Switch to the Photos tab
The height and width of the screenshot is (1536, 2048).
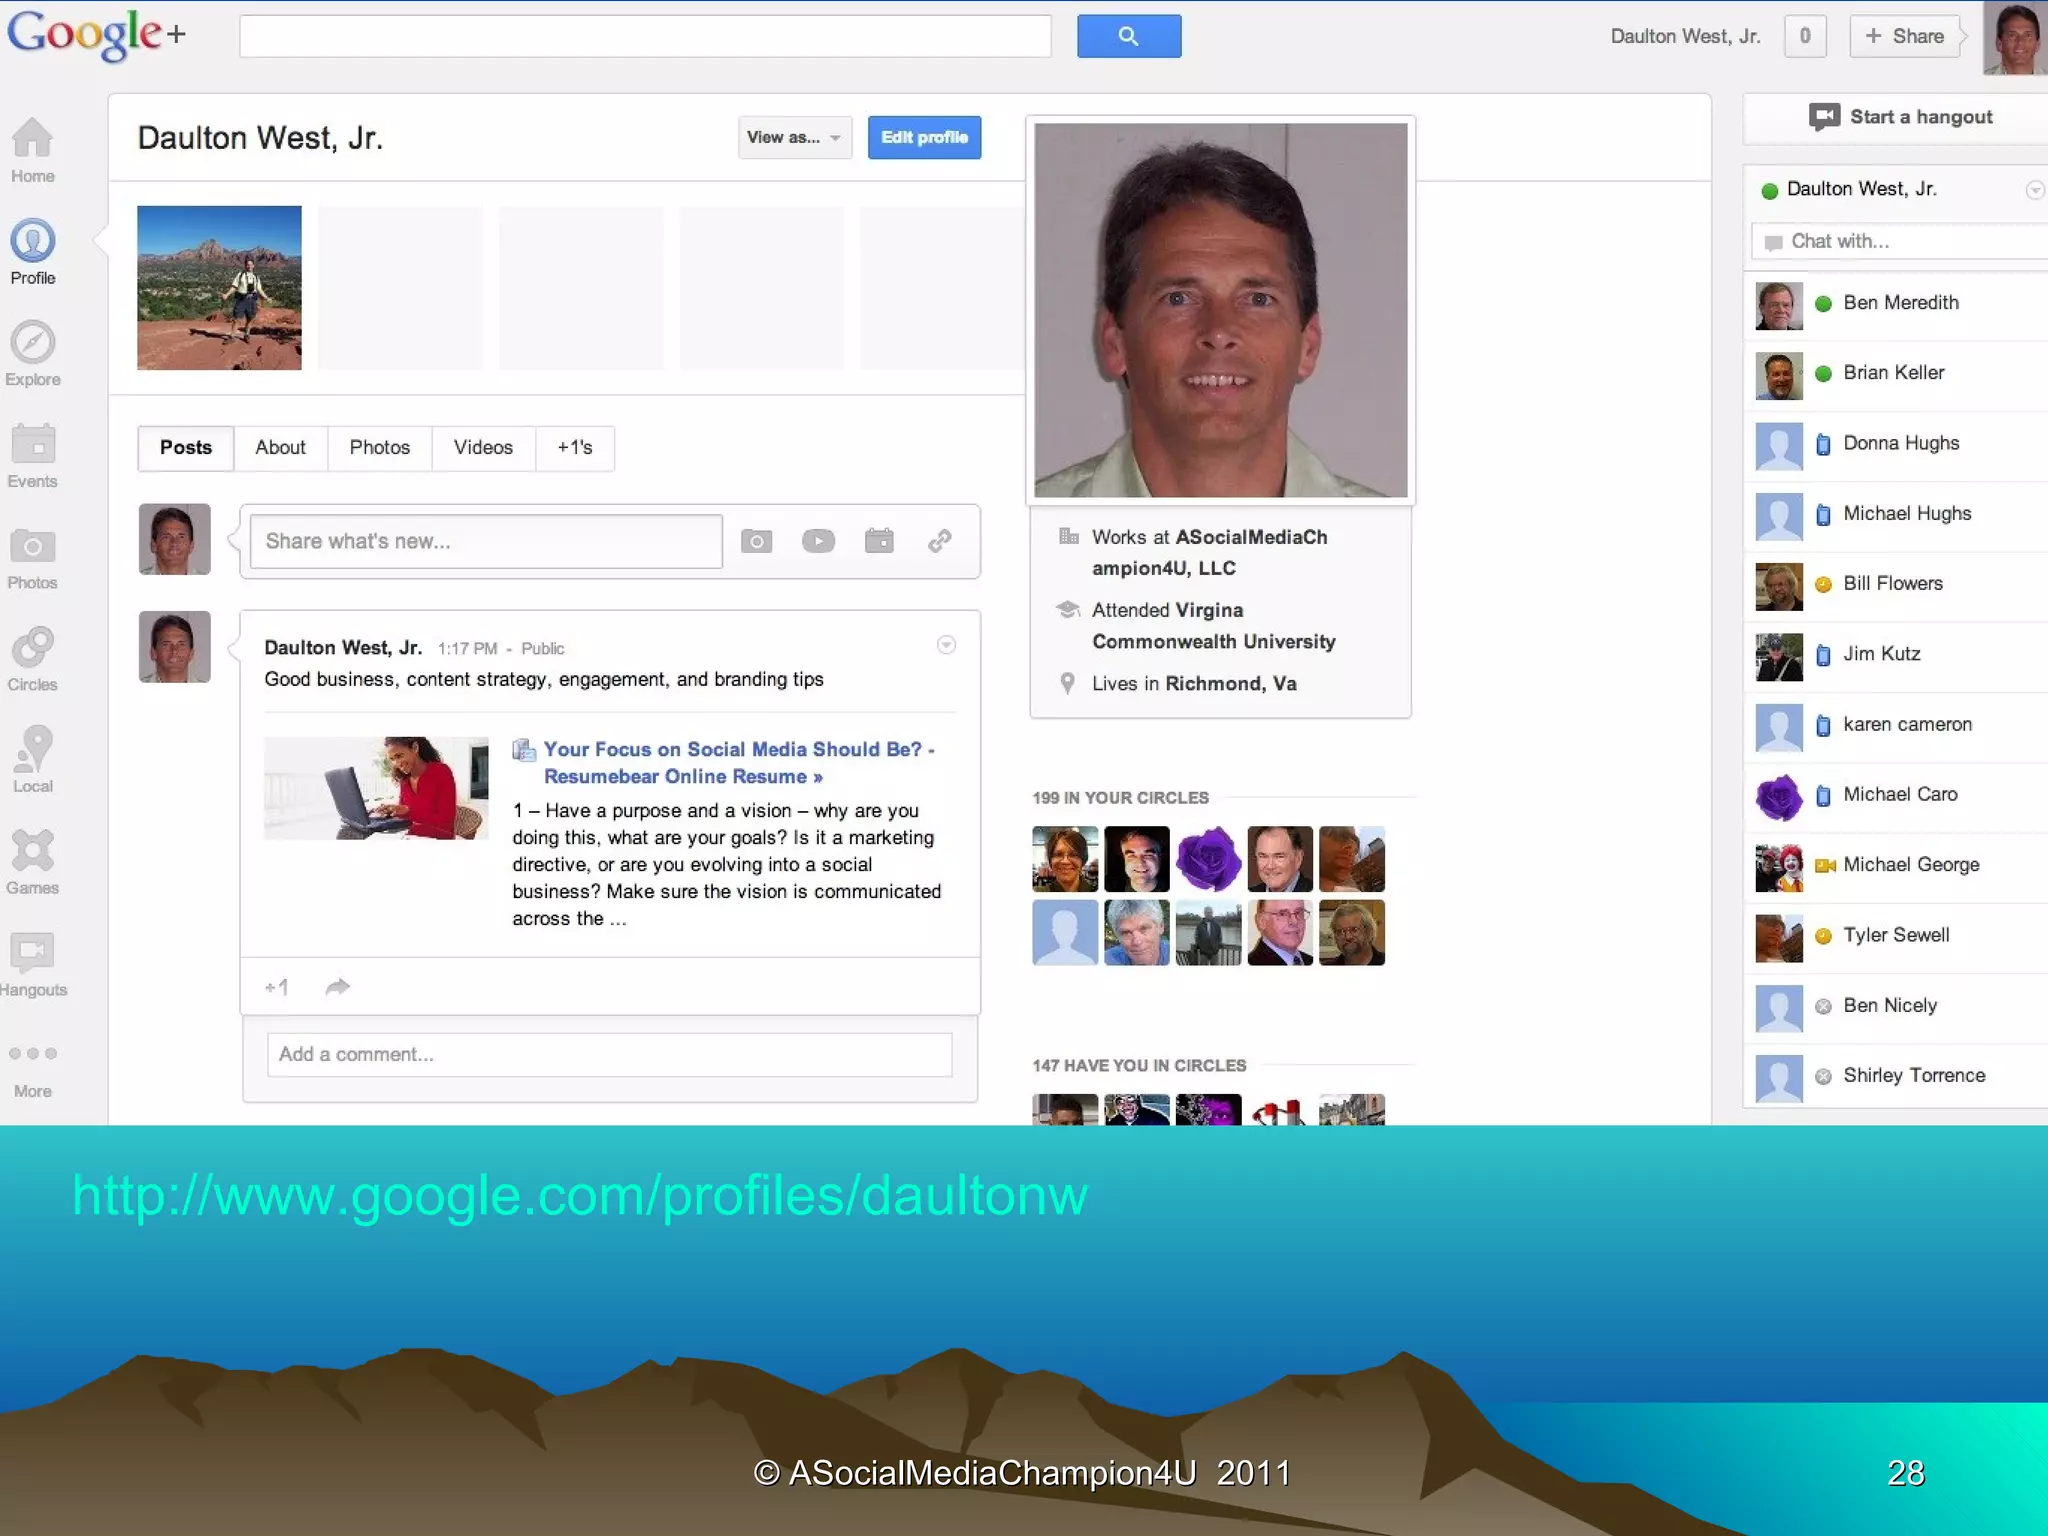click(x=379, y=448)
